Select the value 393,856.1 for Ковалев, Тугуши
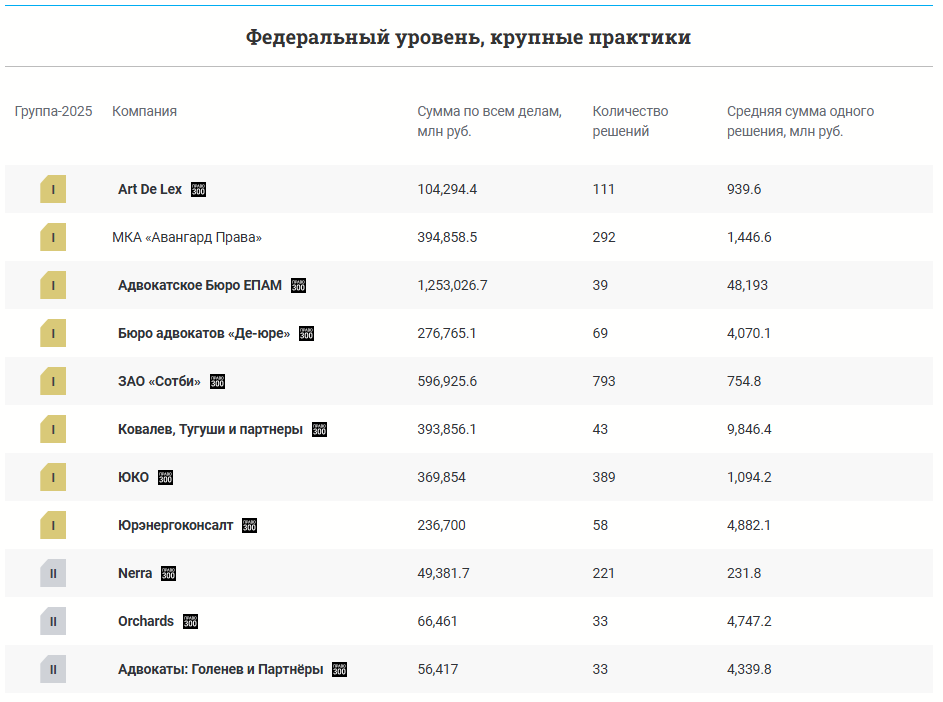Image resolution: width=943 pixels, height=702 pixels. 447,430
